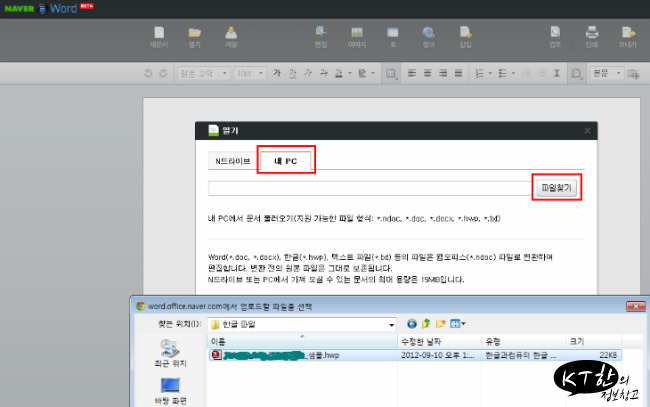Insert an image with 이미지 icon
The height and width of the screenshot is (407, 650).
point(357,36)
